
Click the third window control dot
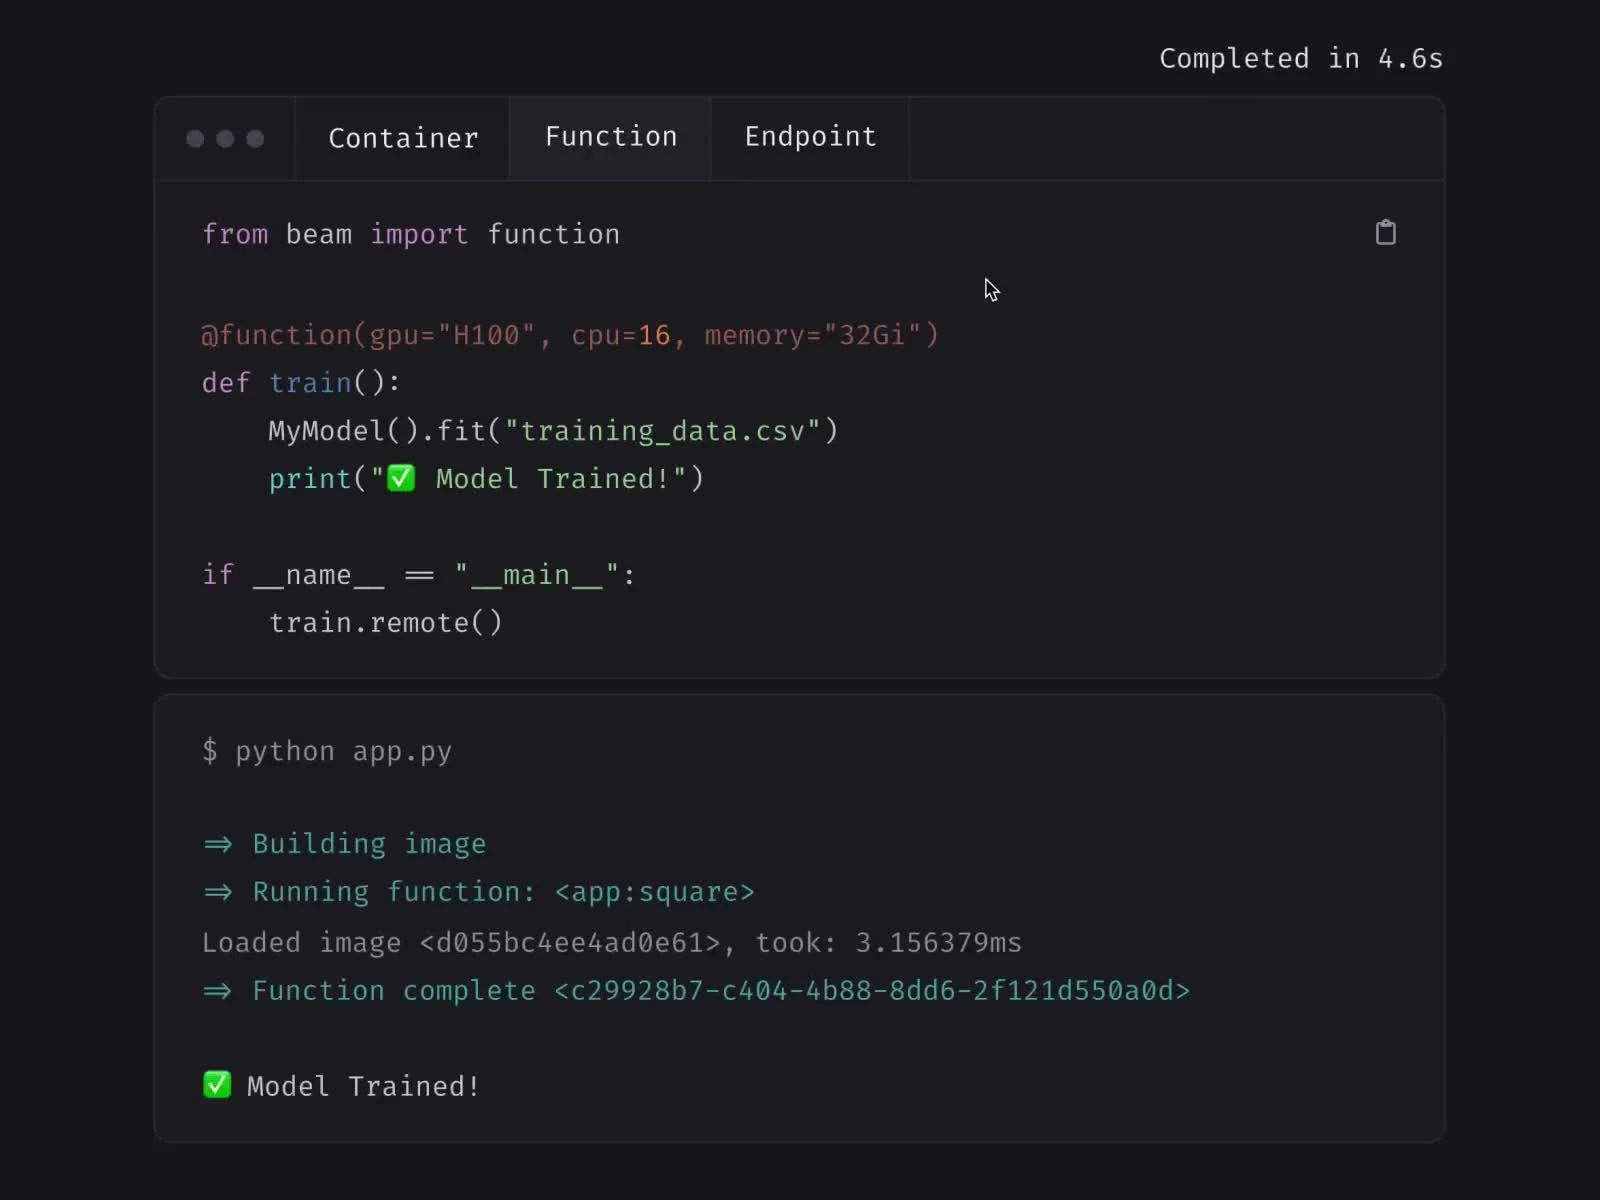pyautogui.click(x=256, y=139)
